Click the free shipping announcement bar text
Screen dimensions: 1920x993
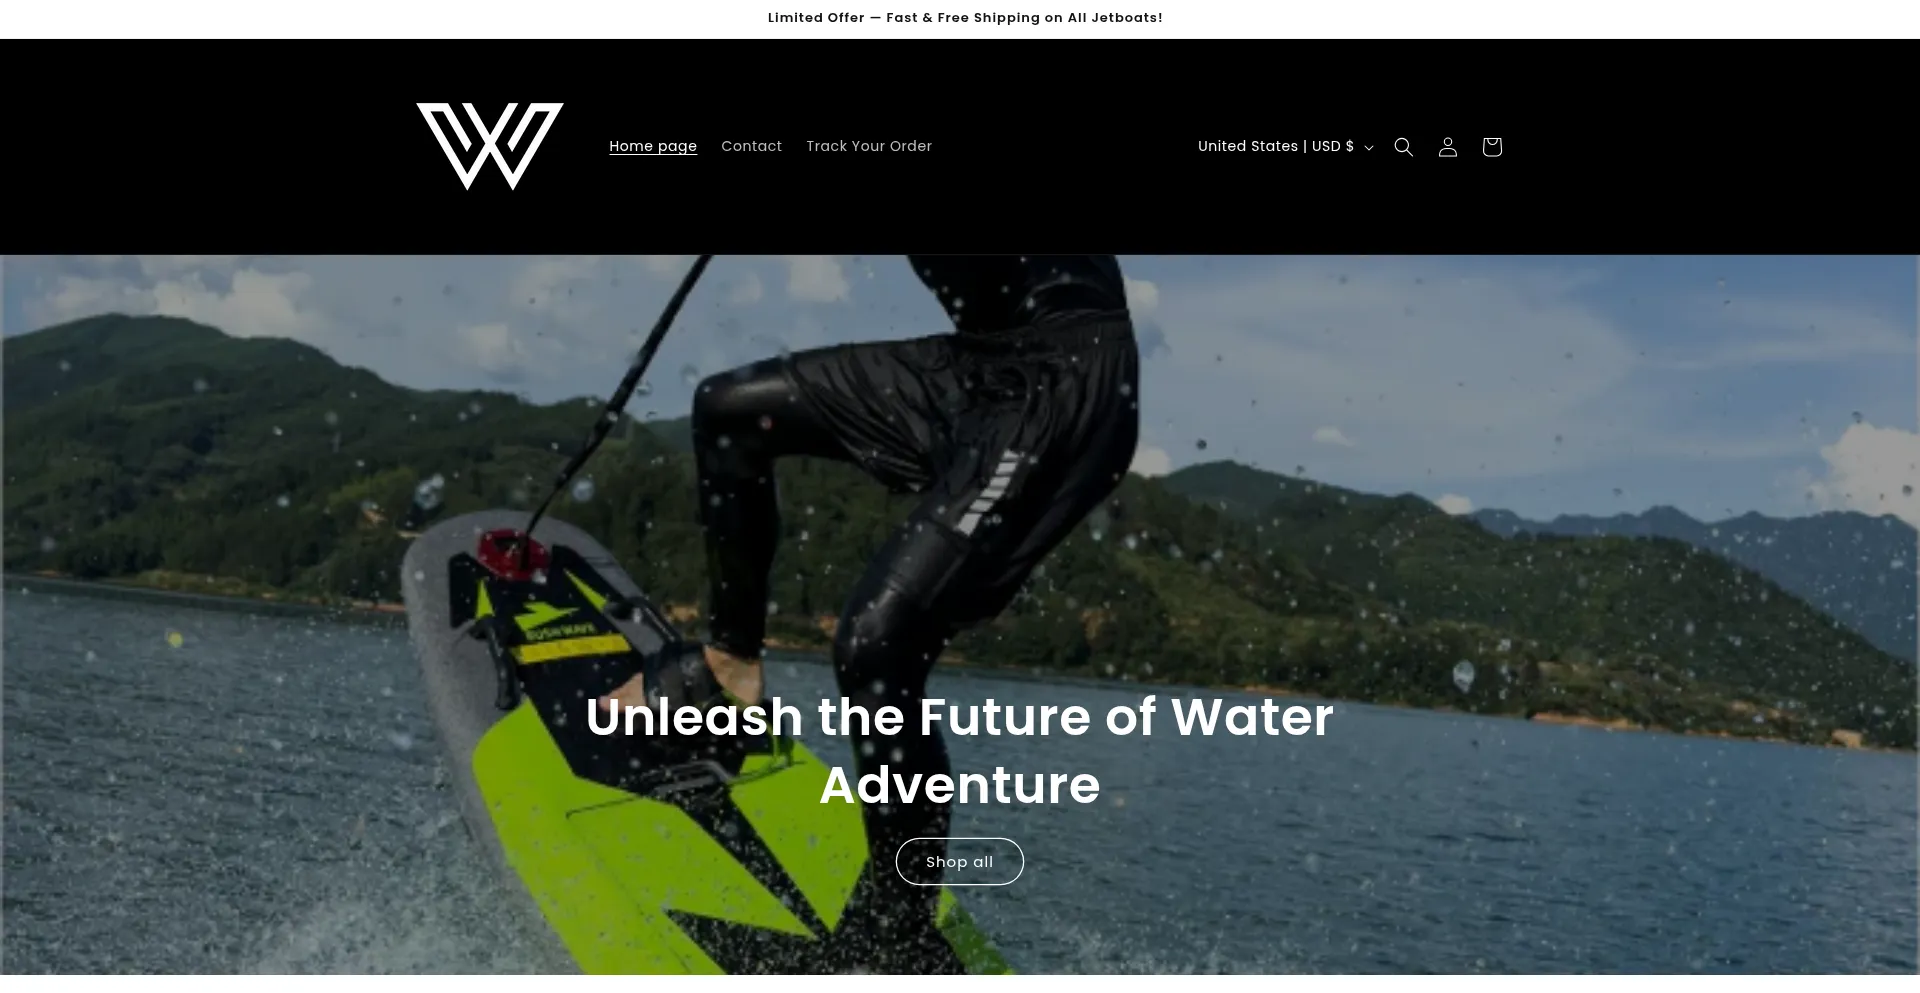click(x=965, y=18)
